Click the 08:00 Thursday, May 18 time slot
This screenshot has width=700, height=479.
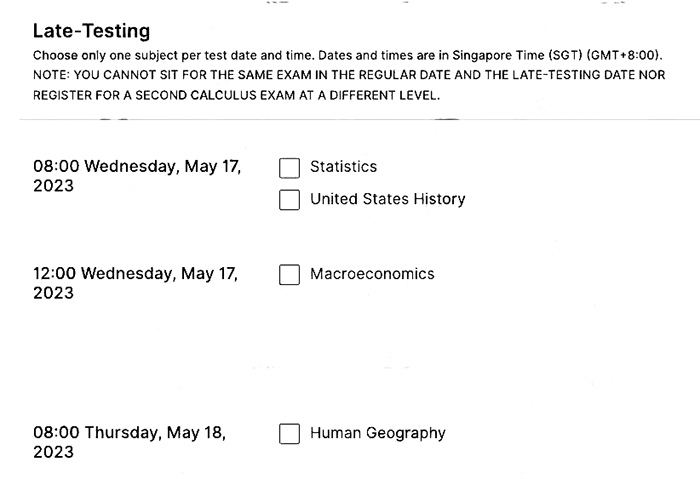pos(129,433)
